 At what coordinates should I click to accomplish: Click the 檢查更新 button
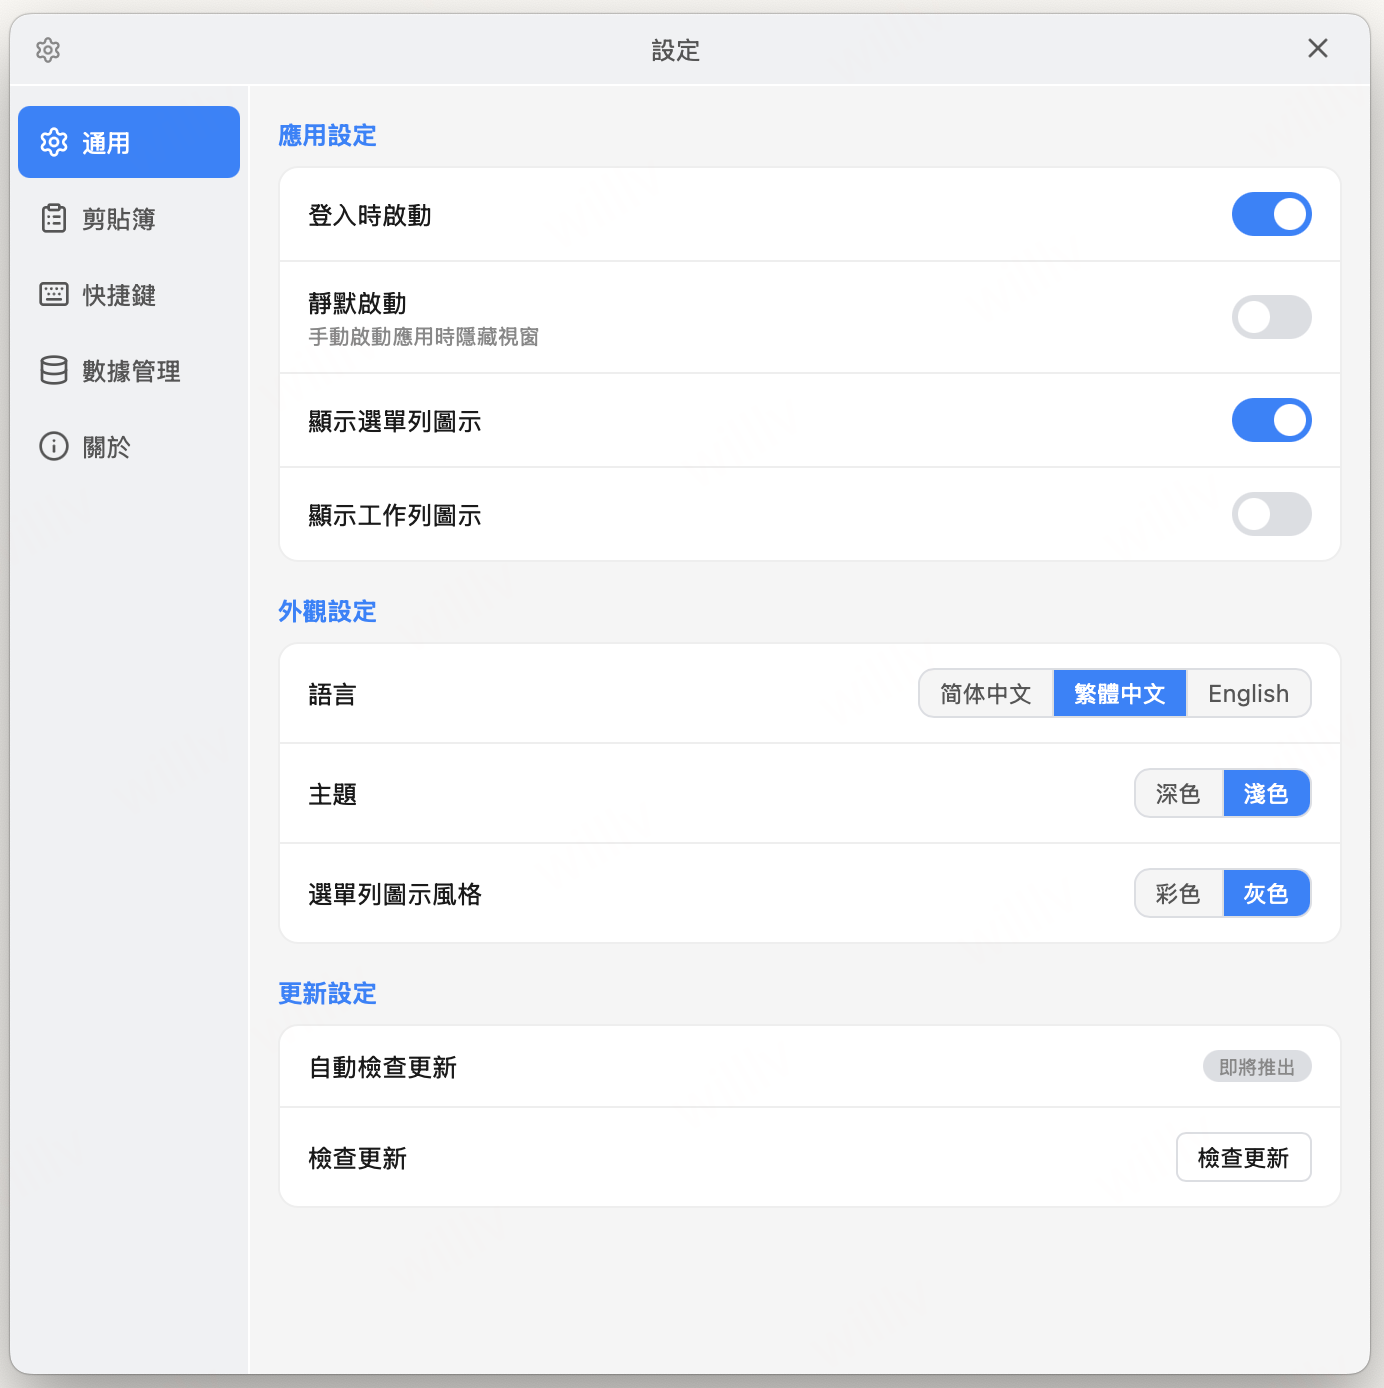coord(1243,1157)
